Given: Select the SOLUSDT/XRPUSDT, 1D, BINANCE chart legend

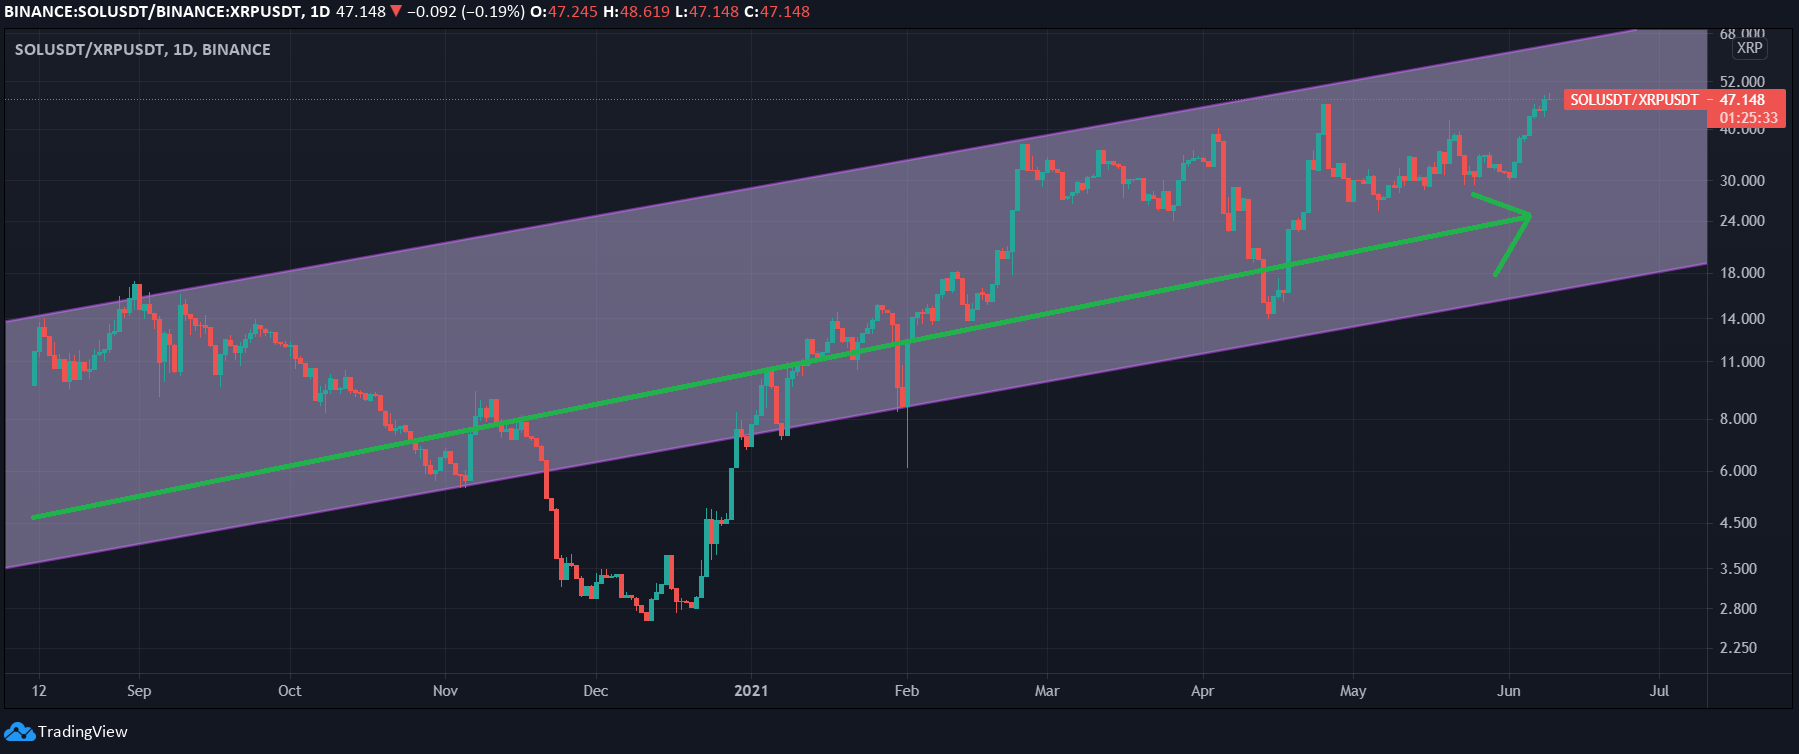Looking at the screenshot, I should click(x=142, y=49).
